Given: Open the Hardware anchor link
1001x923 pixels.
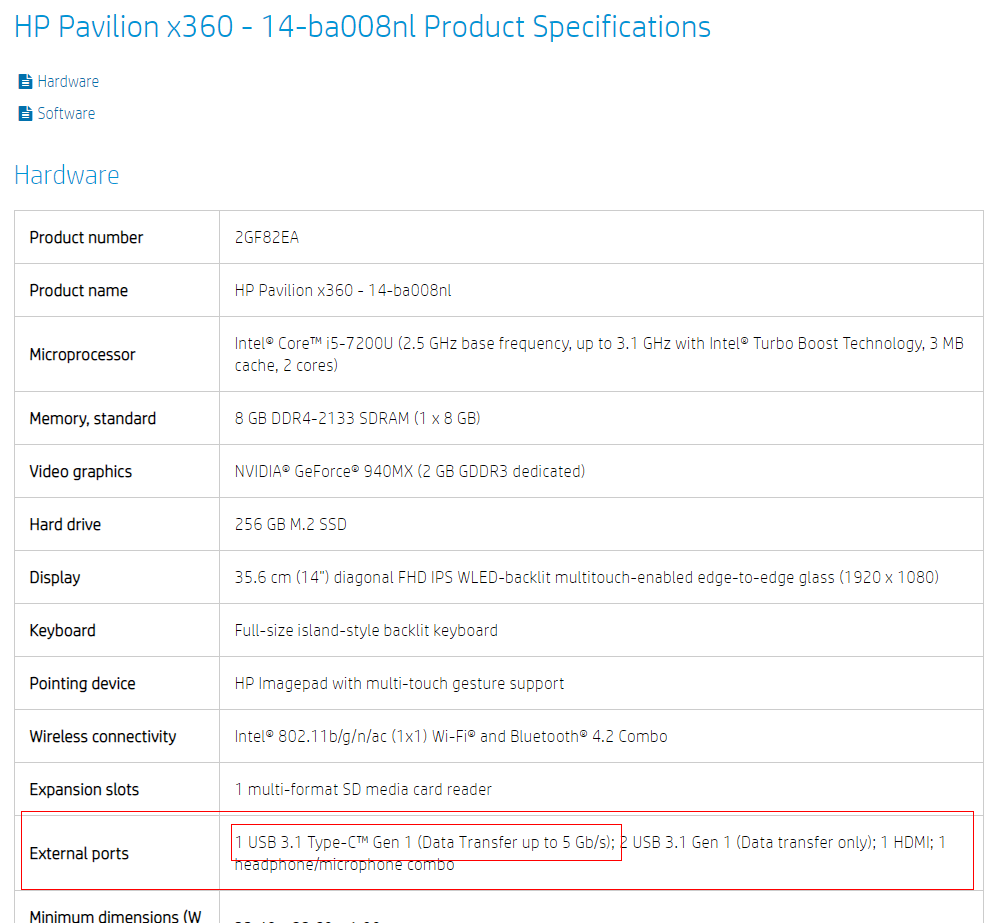Looking at the screenshot, I should pos(68,82).
